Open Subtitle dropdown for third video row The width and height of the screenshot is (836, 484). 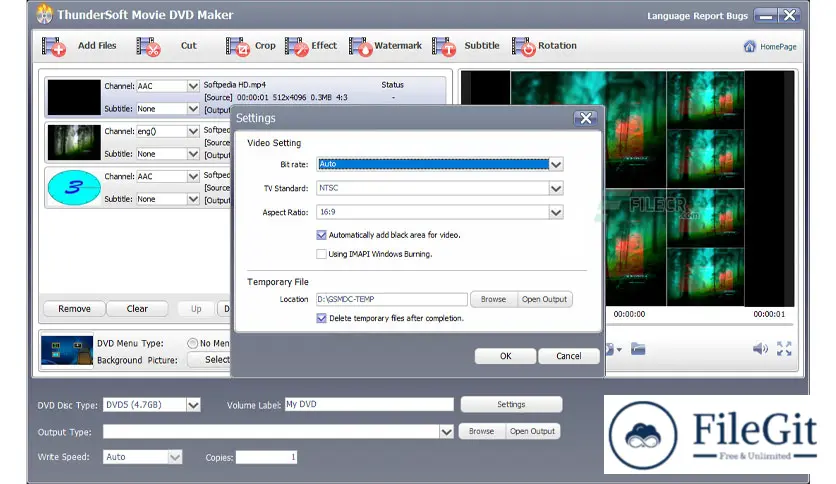pyautogui.click(x=193, y=199)
